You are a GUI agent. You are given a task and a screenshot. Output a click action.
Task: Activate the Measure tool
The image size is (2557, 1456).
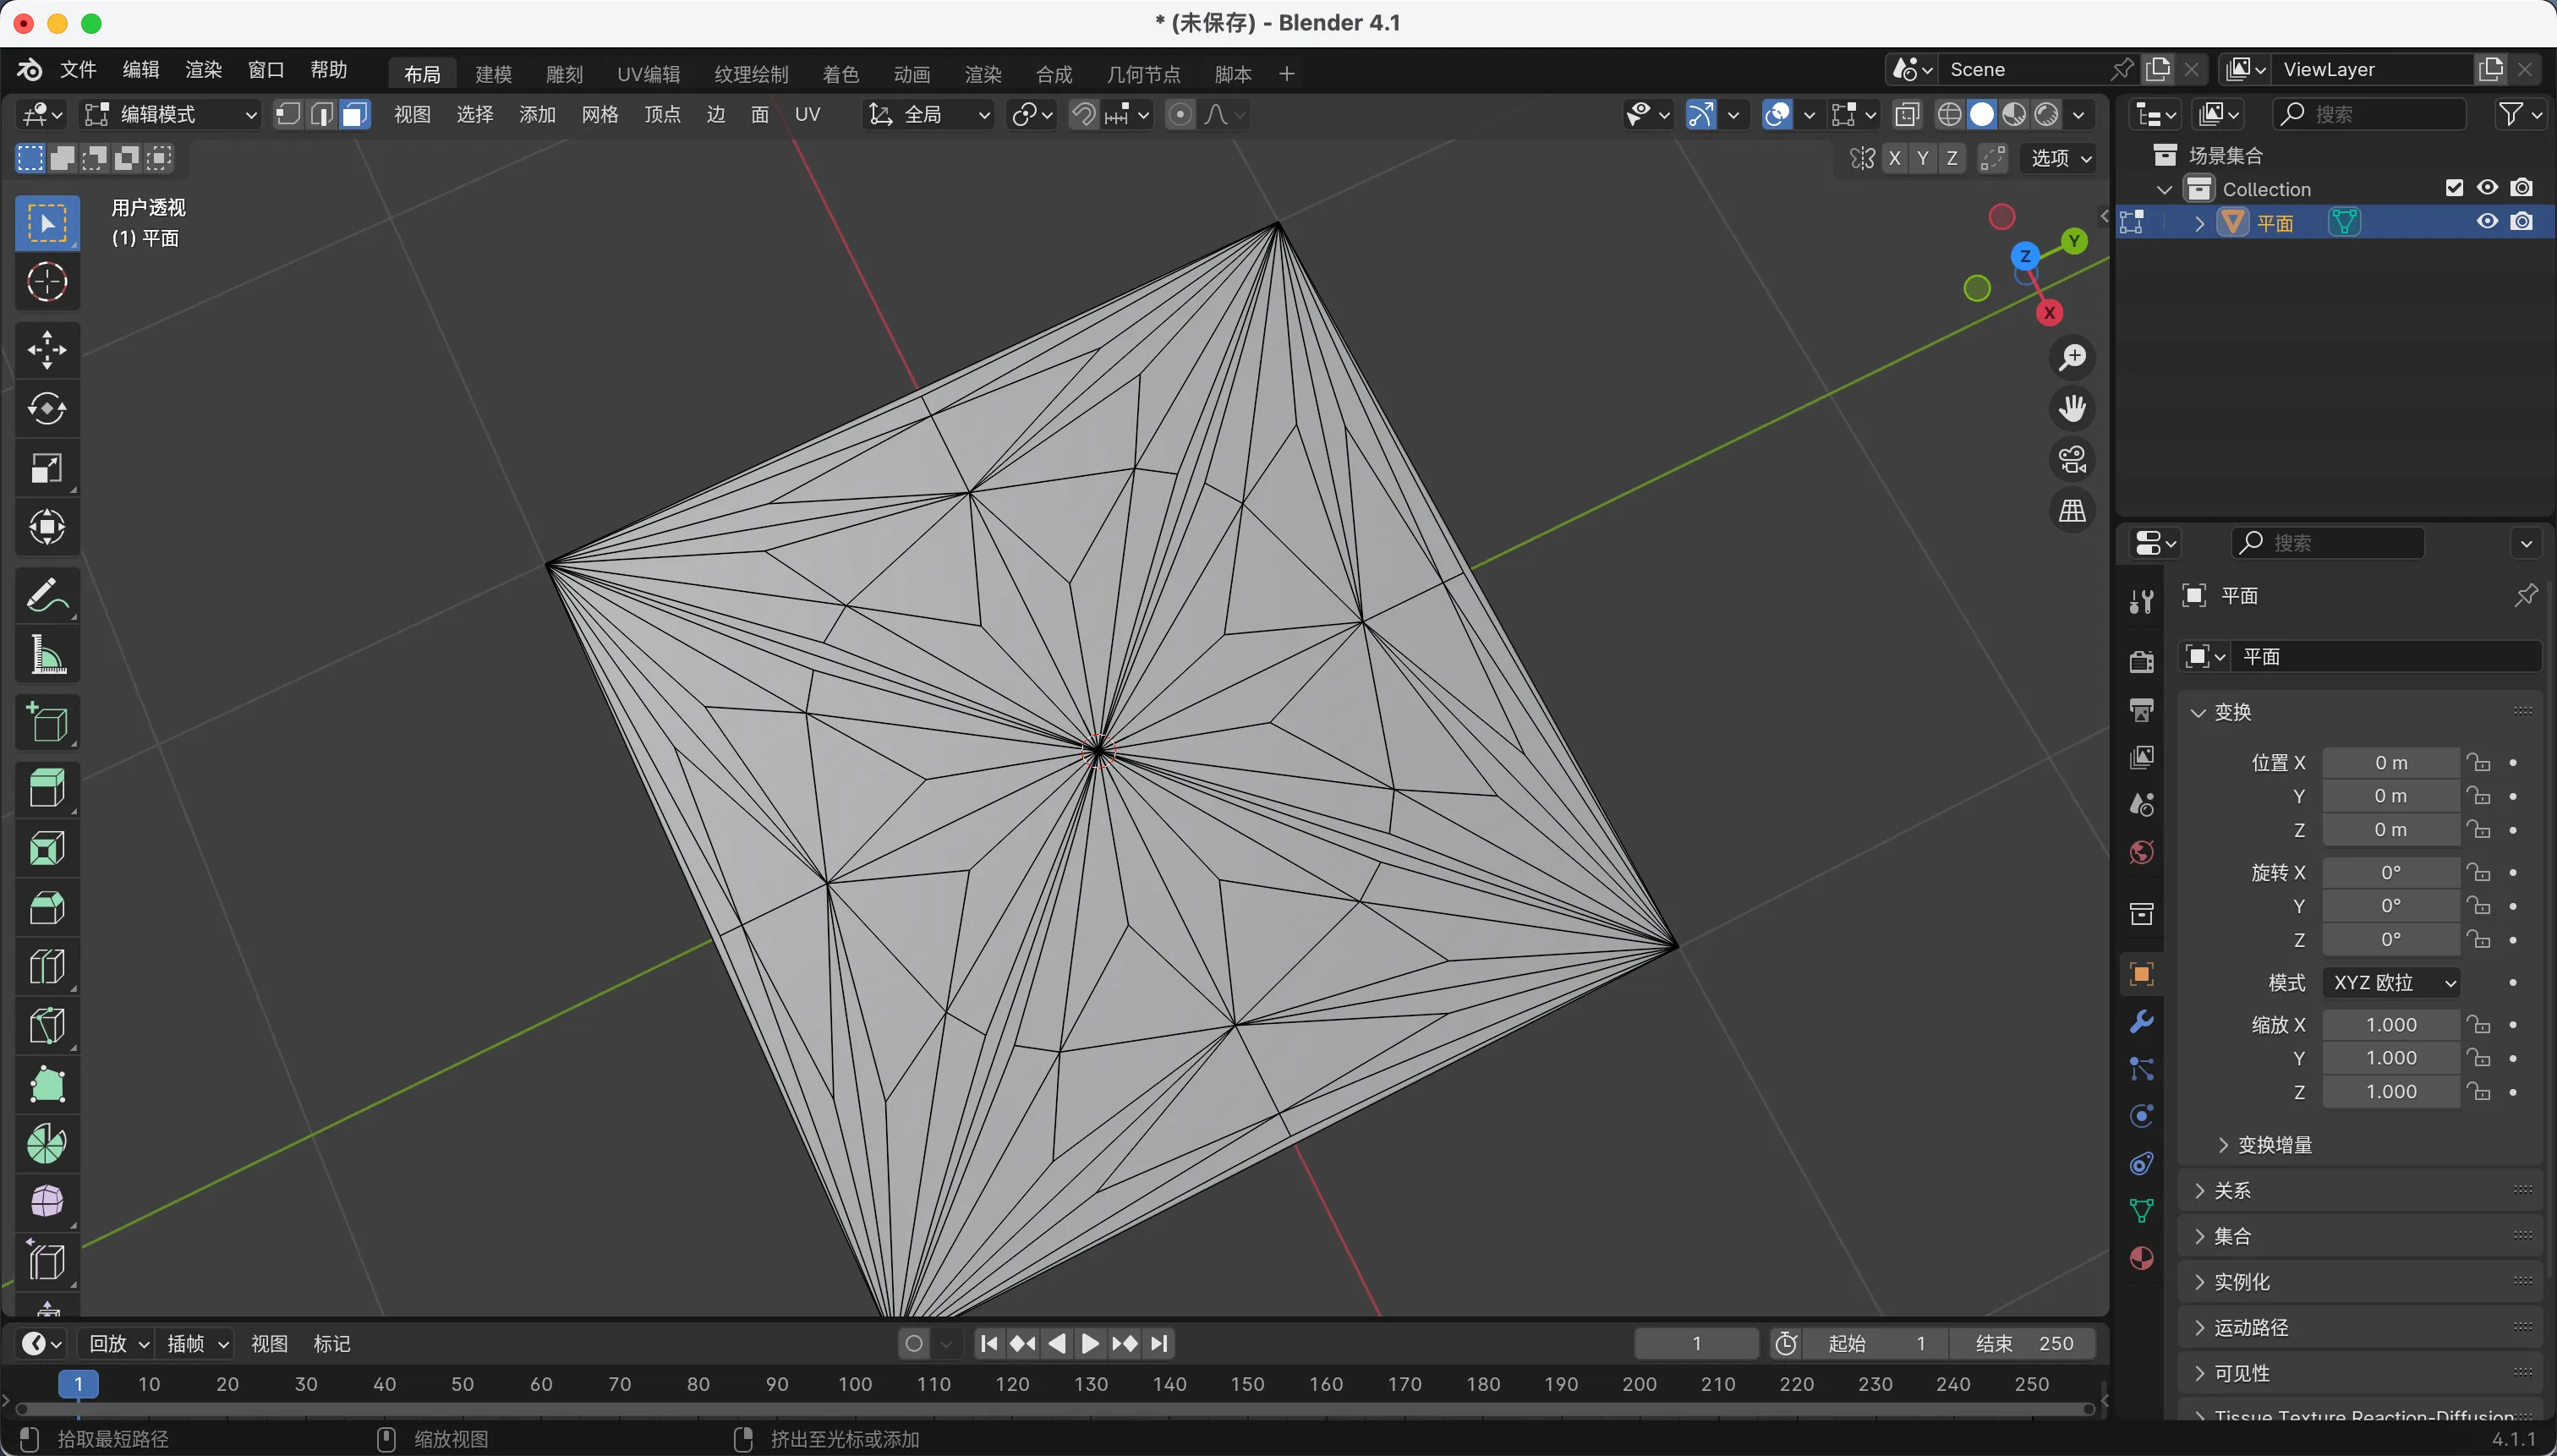point(46,656)
